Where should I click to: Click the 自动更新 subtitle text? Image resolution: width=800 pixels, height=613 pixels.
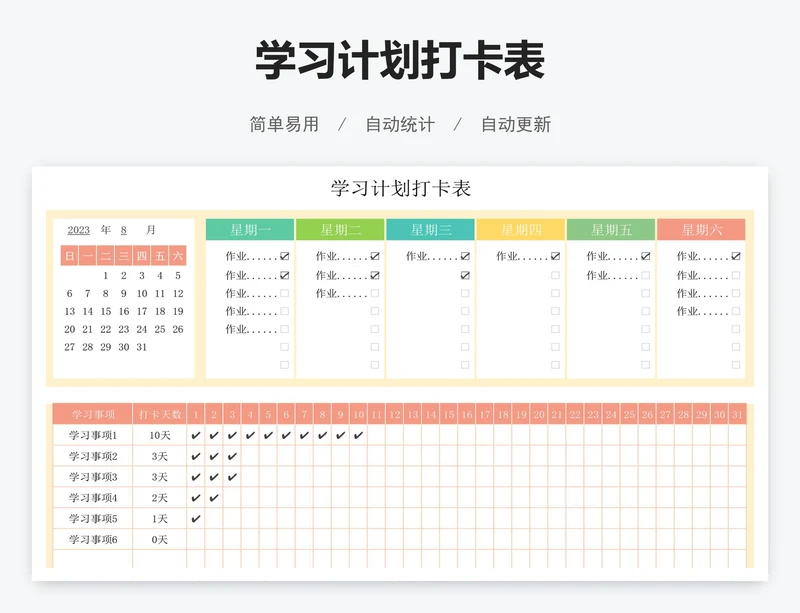pos(516,125)
